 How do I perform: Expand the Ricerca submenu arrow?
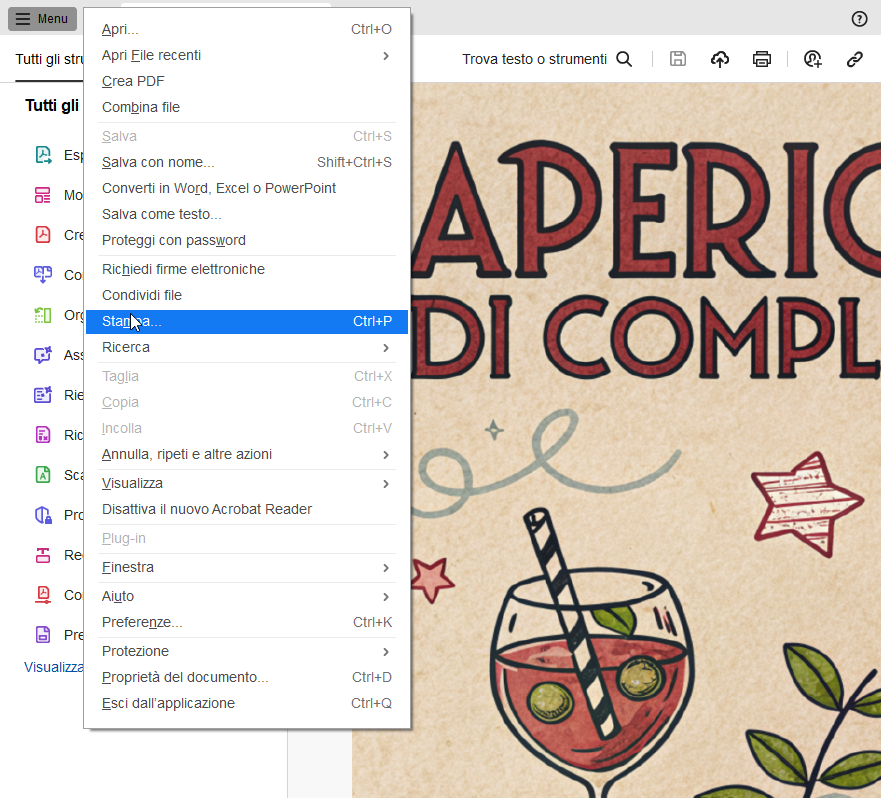[x=386, y=347]
